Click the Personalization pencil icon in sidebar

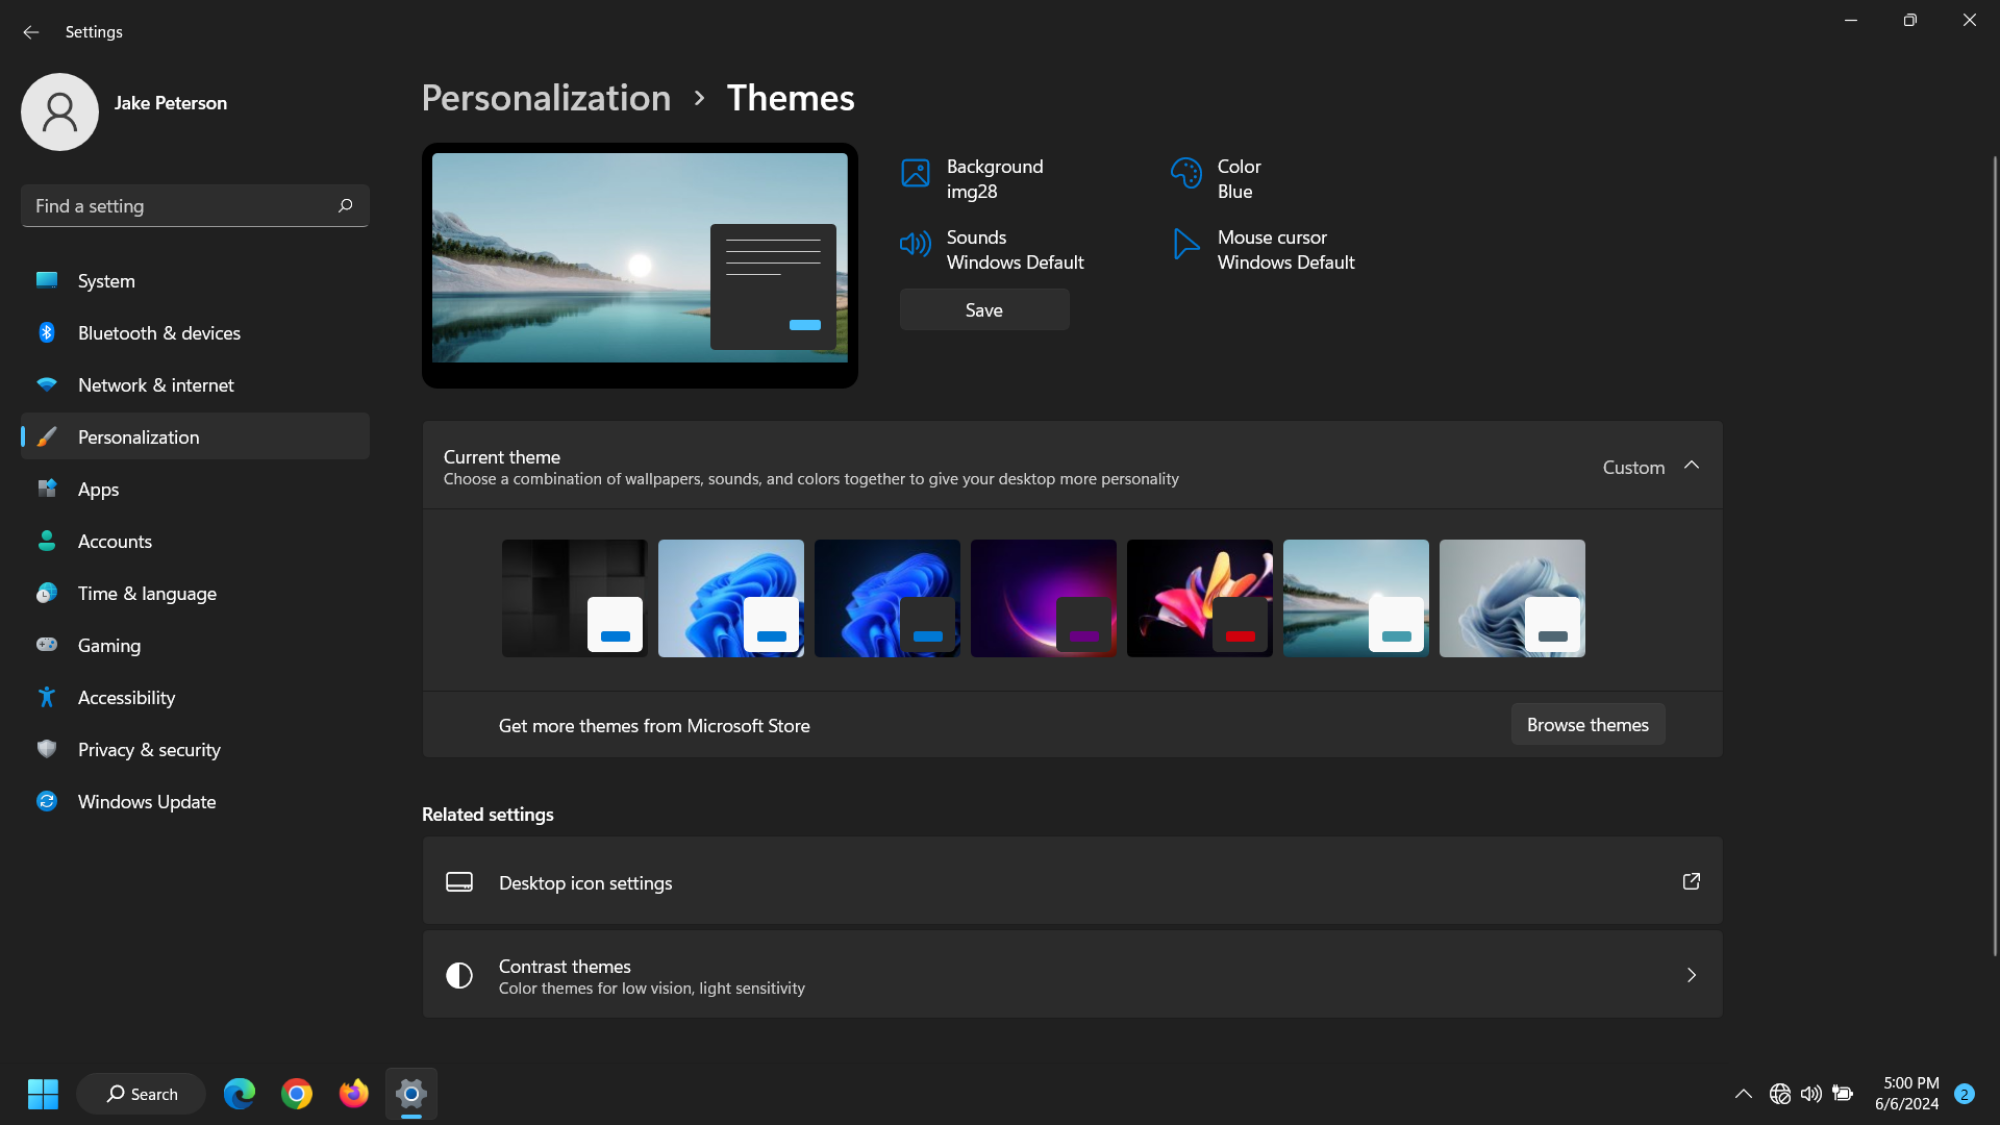[x=47, y=435]
